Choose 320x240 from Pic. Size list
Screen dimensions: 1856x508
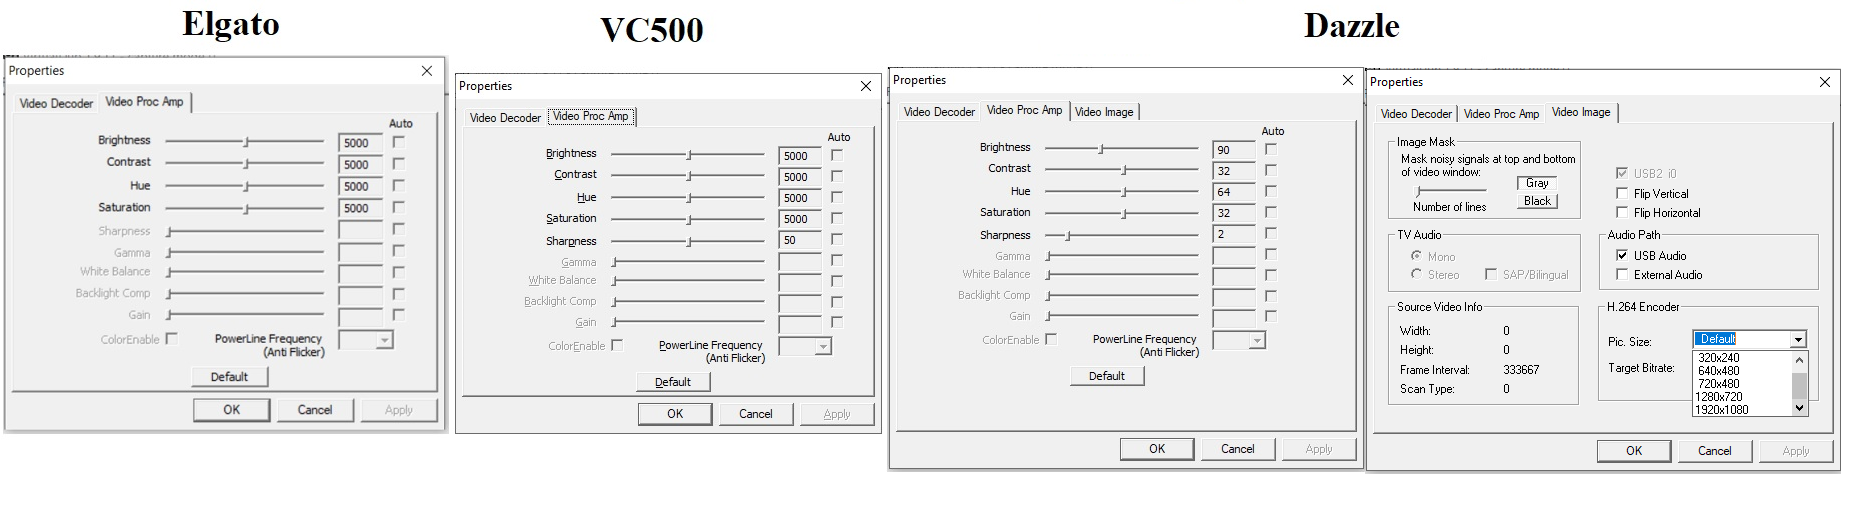1741,358
